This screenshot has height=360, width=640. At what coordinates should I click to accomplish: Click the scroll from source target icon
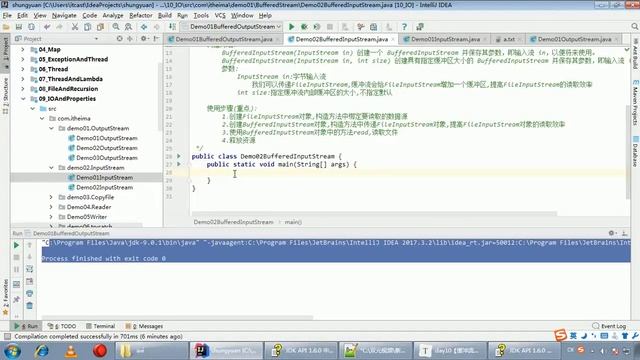tap(119, 39)
